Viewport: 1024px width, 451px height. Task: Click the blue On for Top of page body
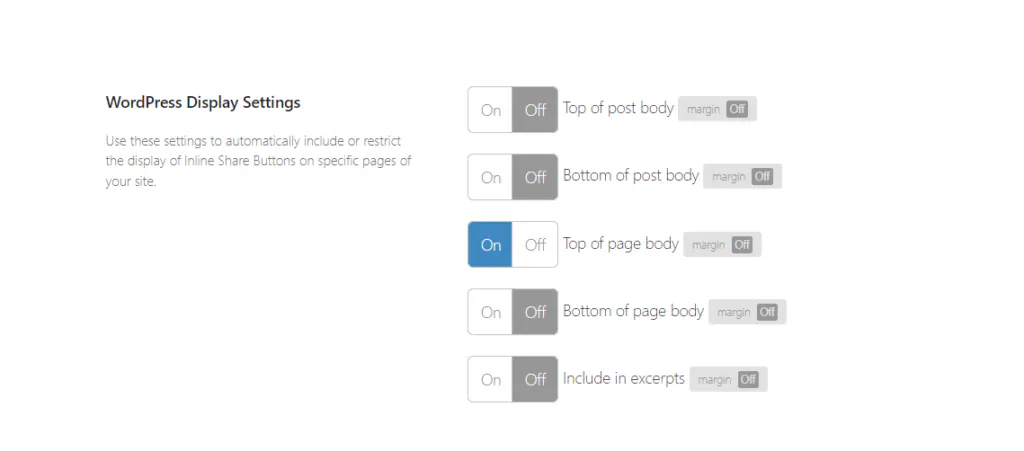pyautogui.click(x=491, y=245)
